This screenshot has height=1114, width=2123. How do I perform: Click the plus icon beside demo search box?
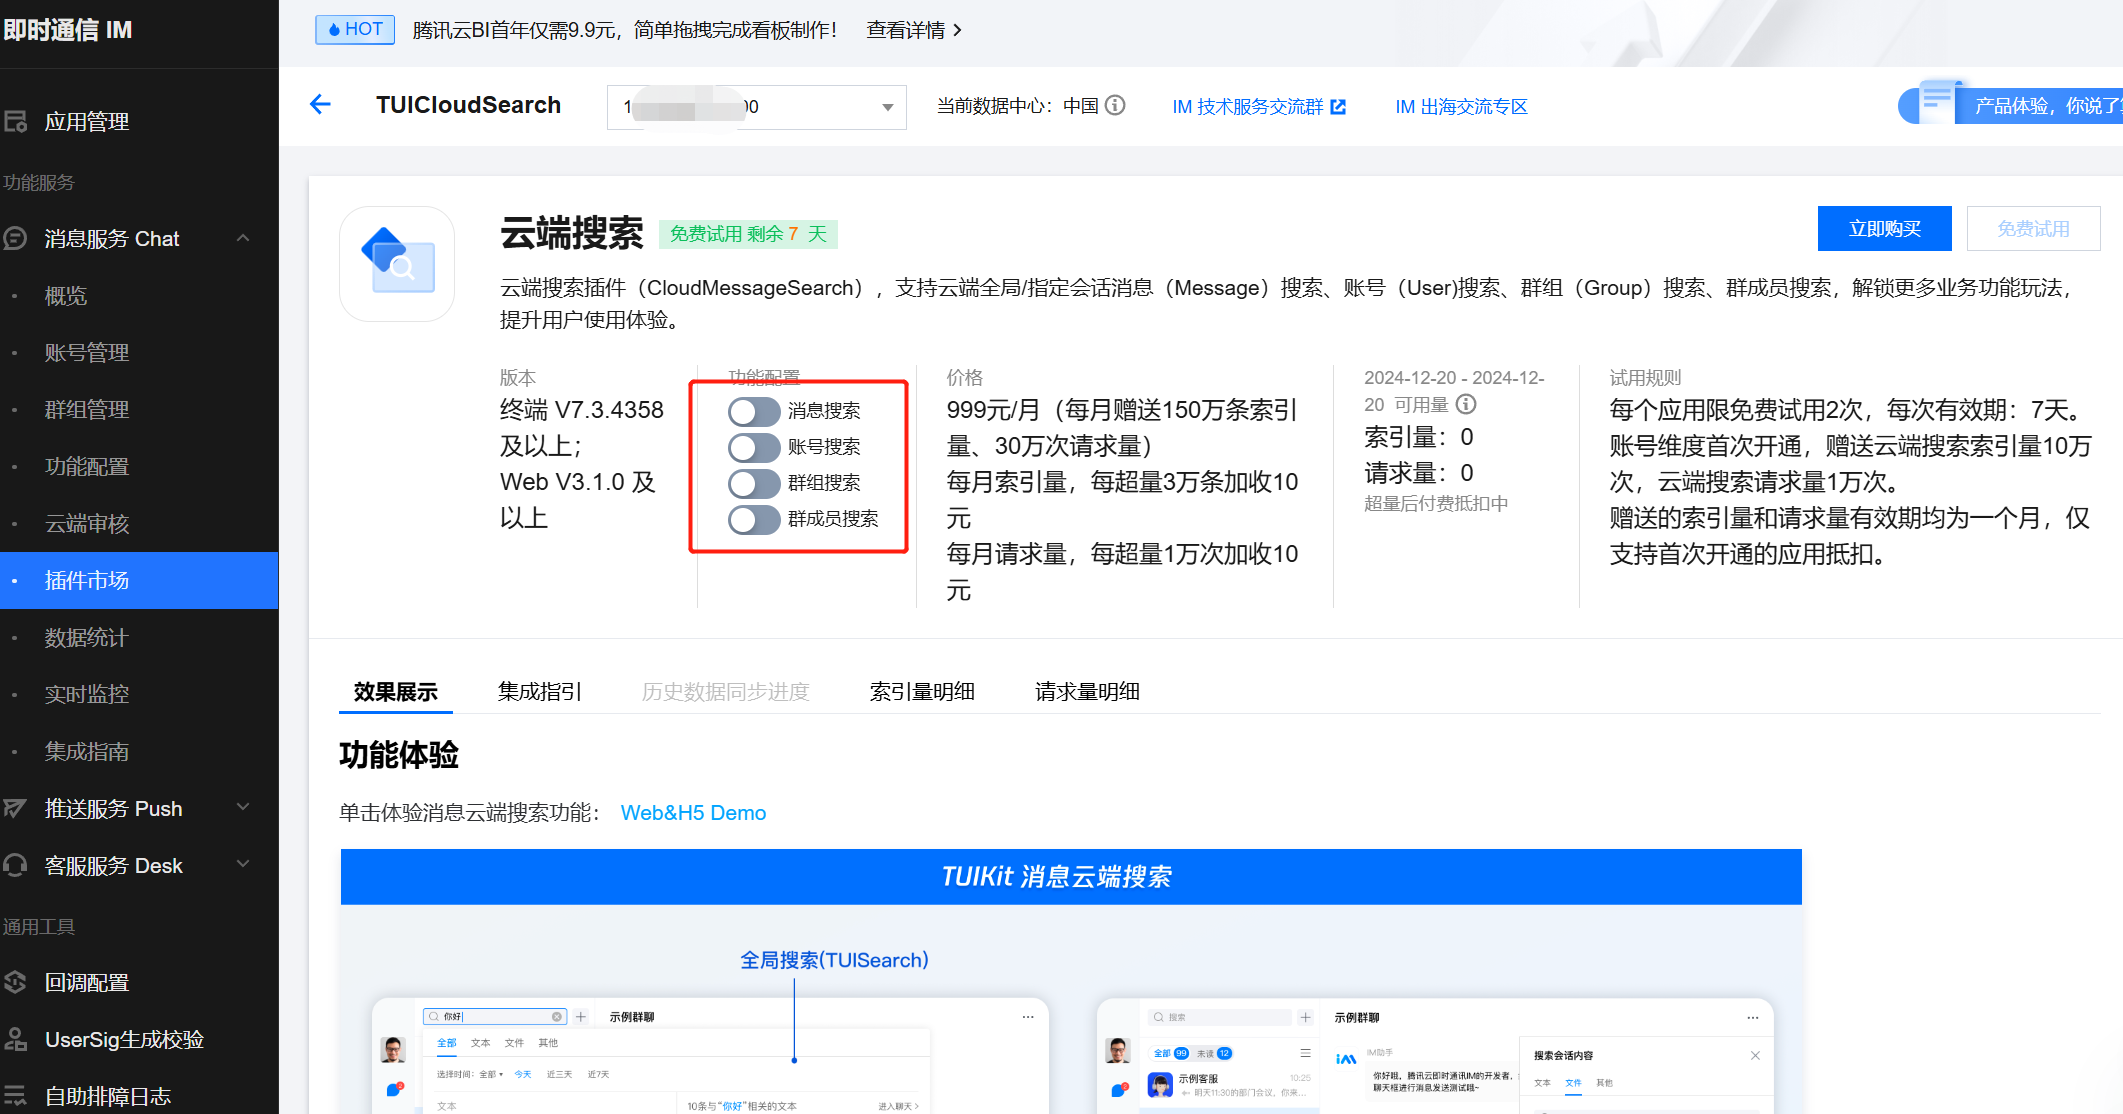pyautogui.click(x=580, y=1017)
